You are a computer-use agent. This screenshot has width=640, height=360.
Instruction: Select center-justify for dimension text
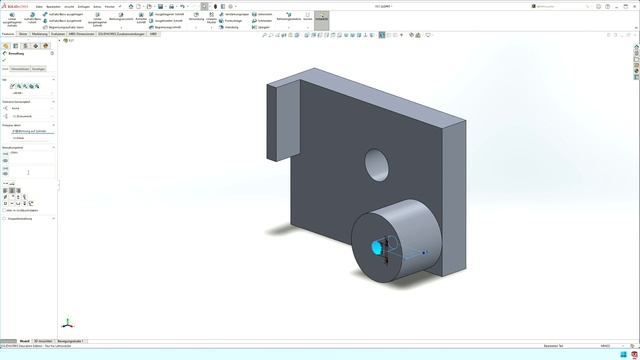[x=12, y=191]
